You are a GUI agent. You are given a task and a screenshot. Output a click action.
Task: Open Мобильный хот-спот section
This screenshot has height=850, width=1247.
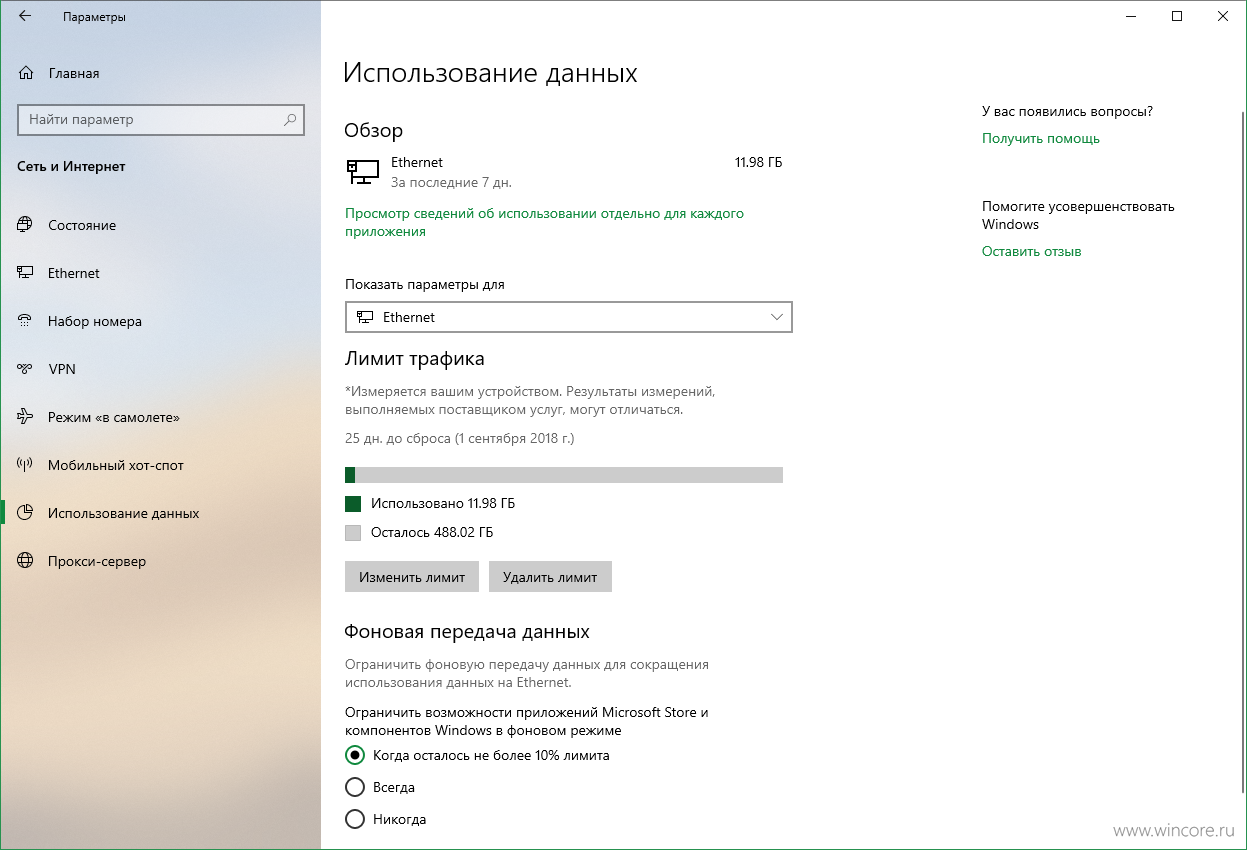pos(160,465)
